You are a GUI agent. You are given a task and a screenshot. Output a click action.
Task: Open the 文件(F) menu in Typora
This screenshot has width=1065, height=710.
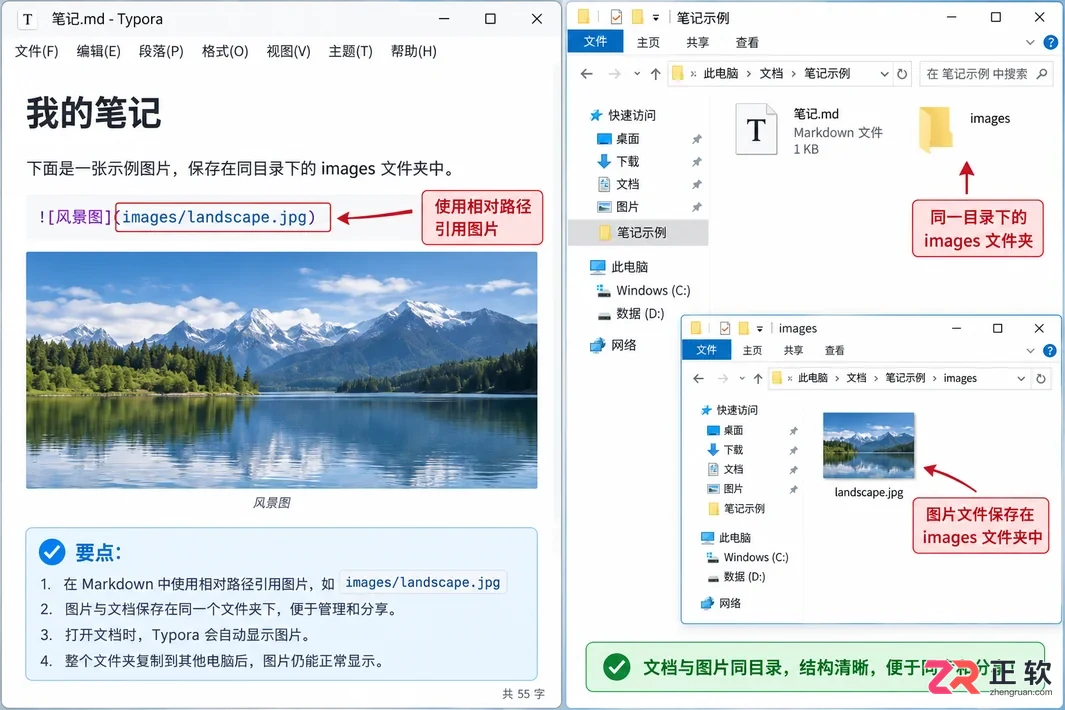click(x=37, y=52)
